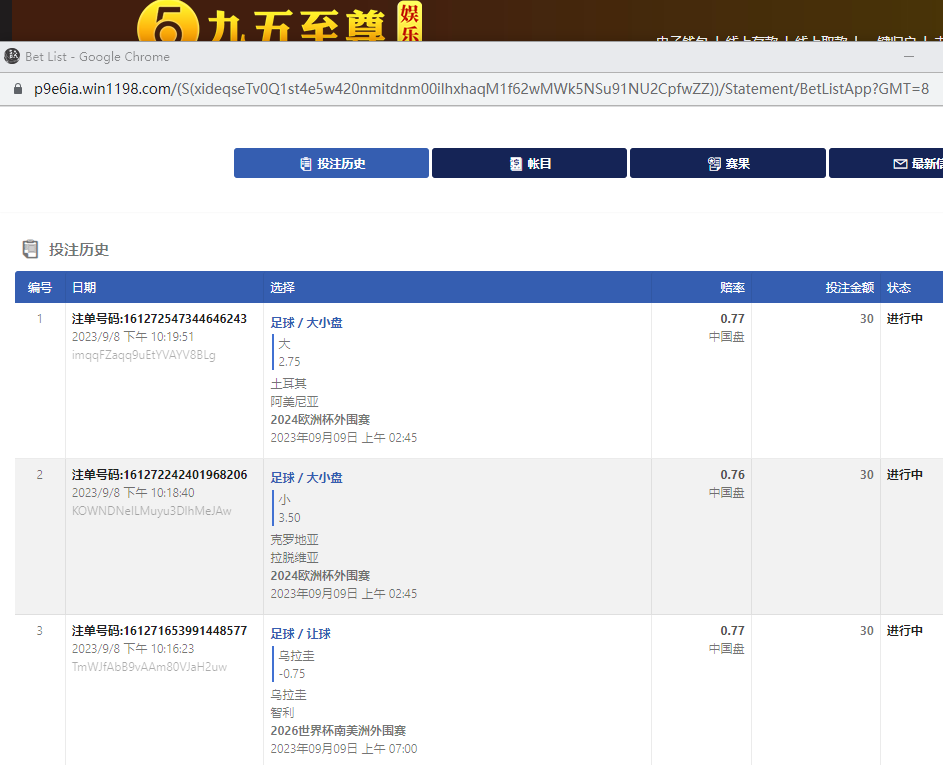Image resolution: width=943 pixels, height=765 pixels.
Task: Click the 赛果 results tab icon
Action: pyautogui.click(x=714, y=164)
